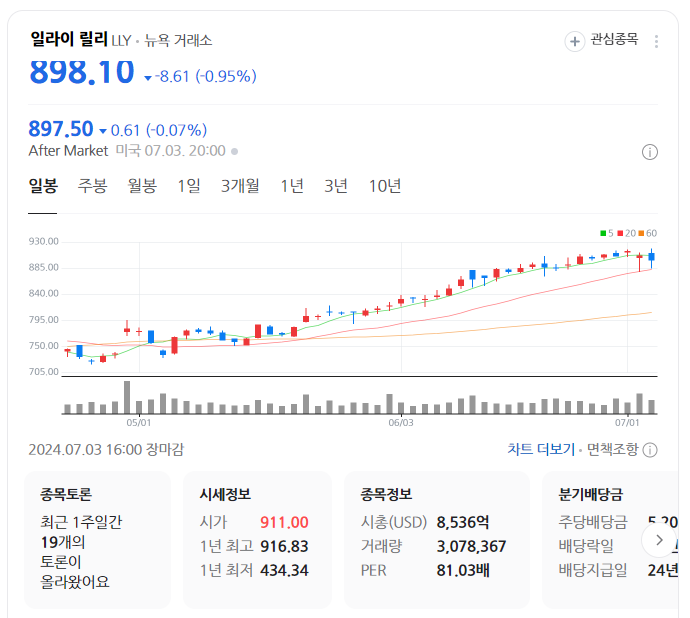The height and width of the screenshot is (618, 690).
Task: Click the red 20-day moving average legend
Action: [626, 233]
